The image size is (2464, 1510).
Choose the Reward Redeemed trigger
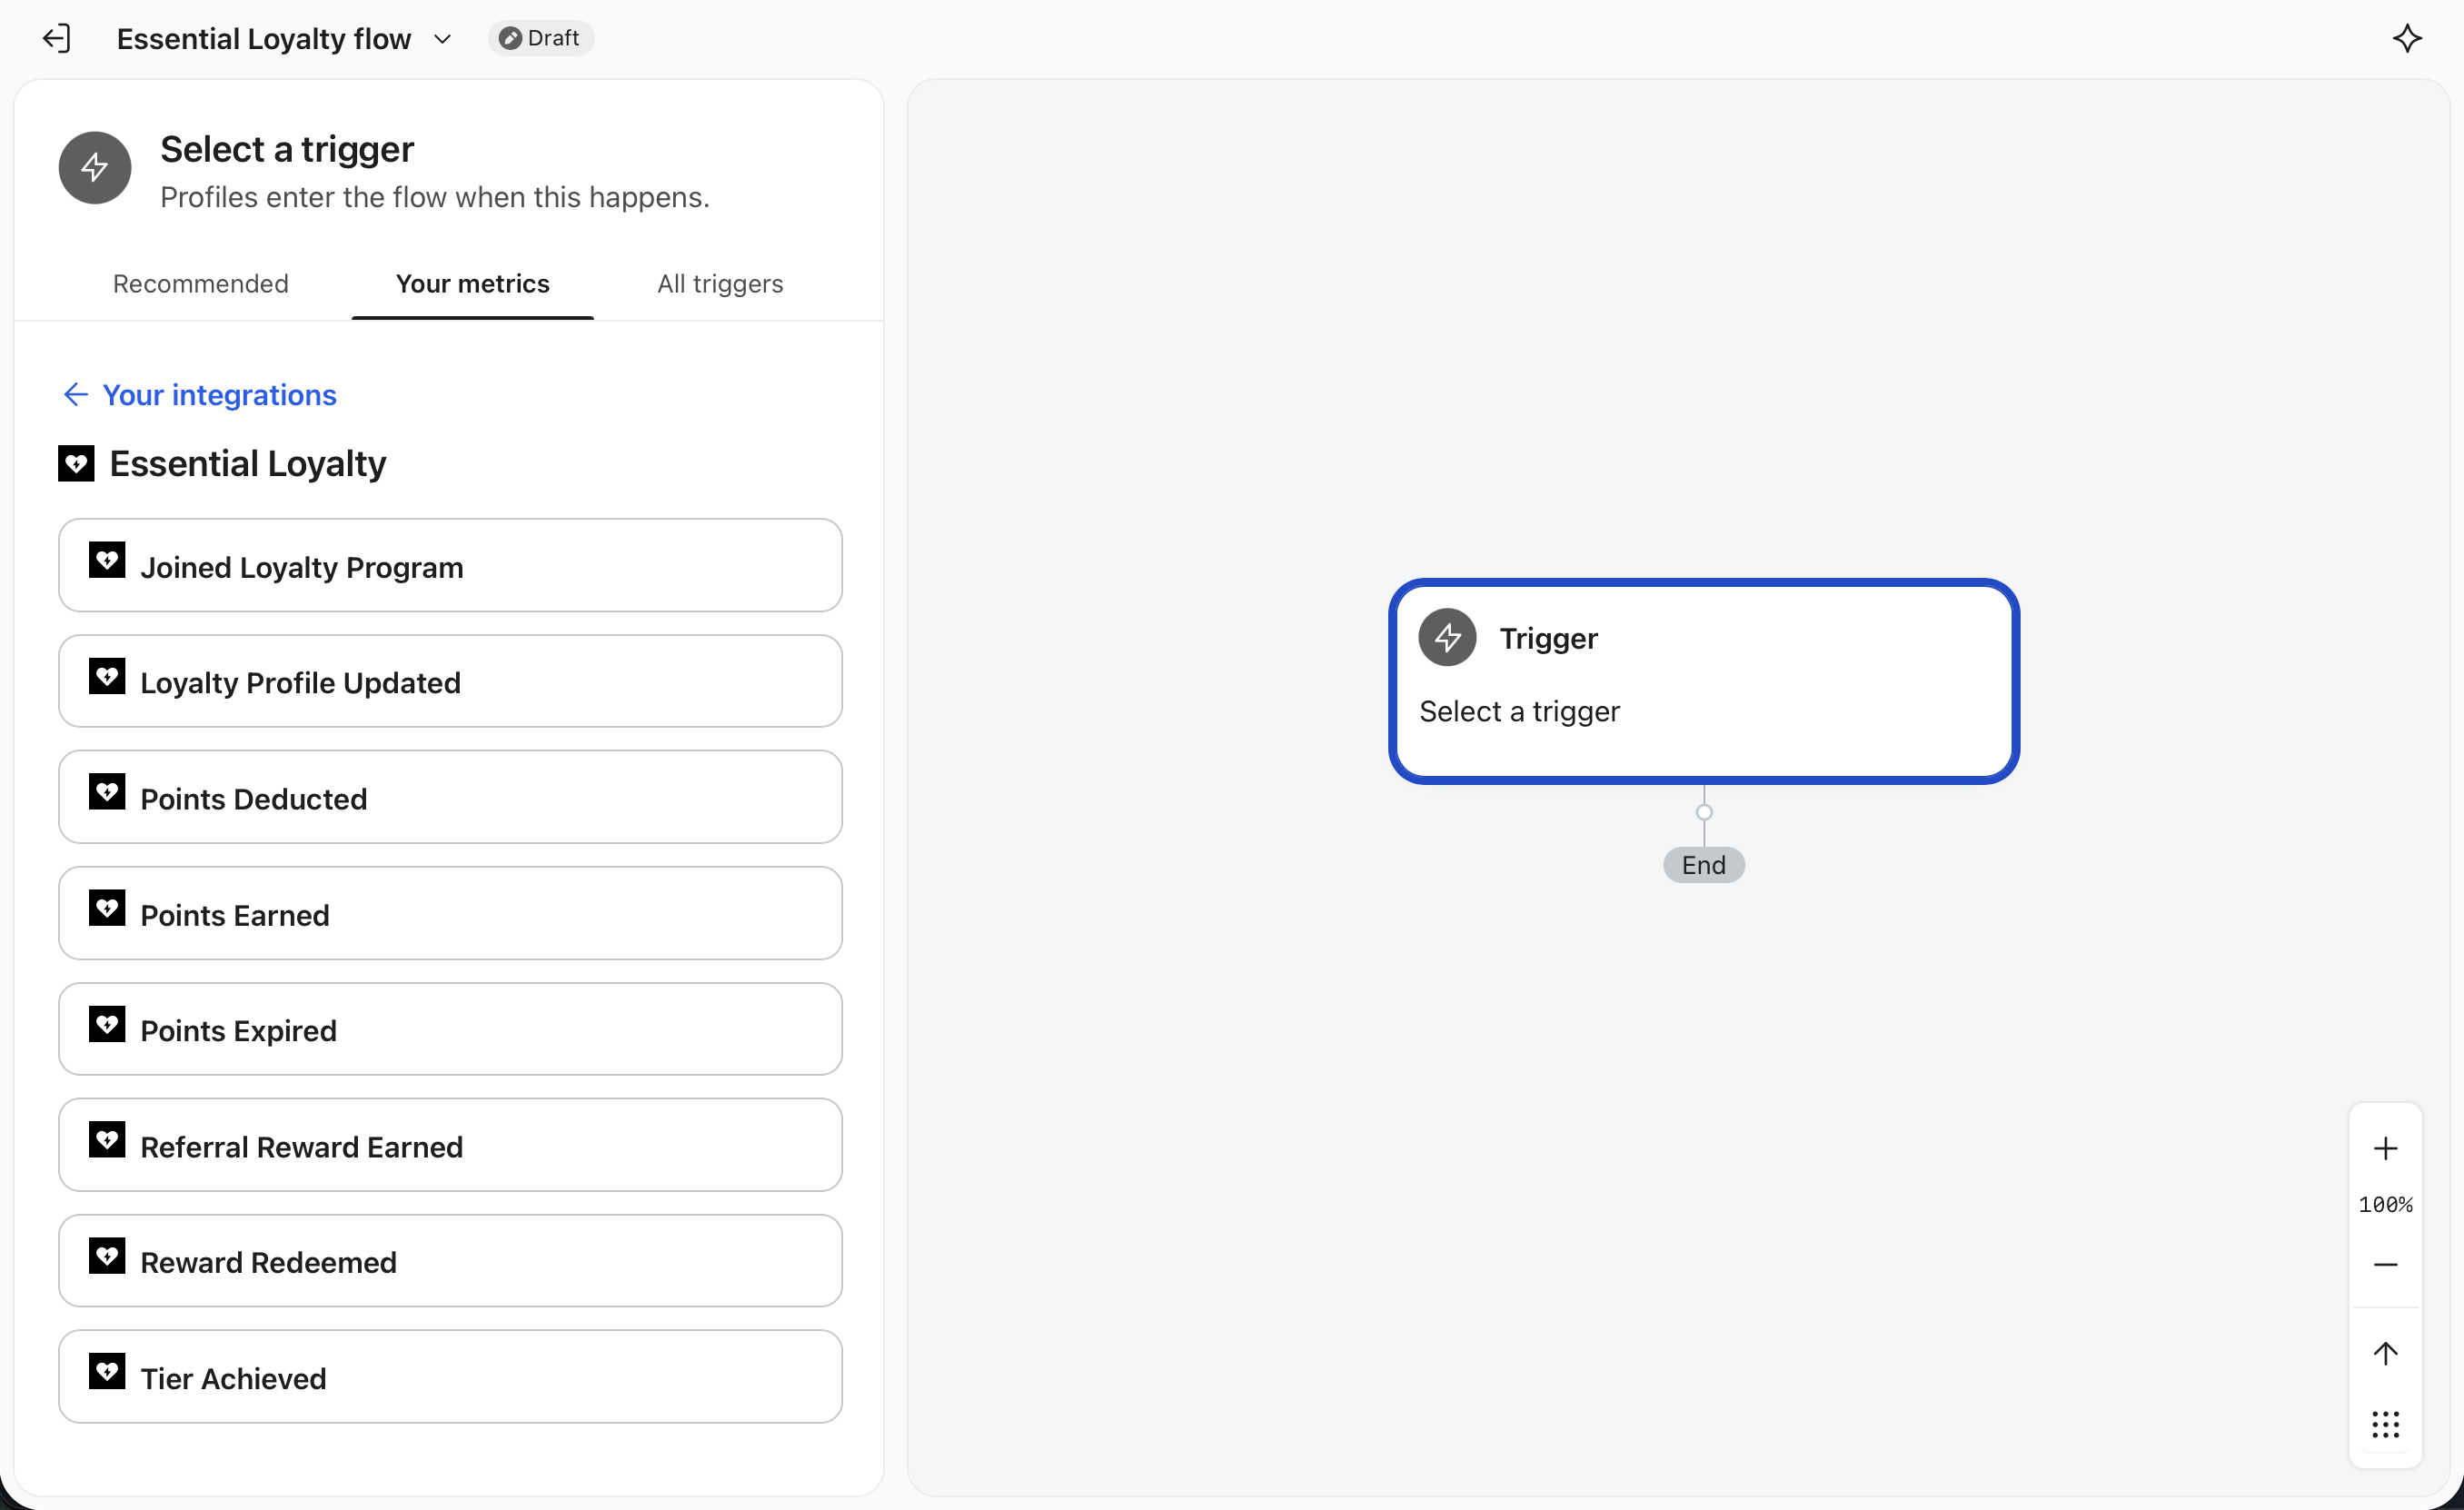450,1261
